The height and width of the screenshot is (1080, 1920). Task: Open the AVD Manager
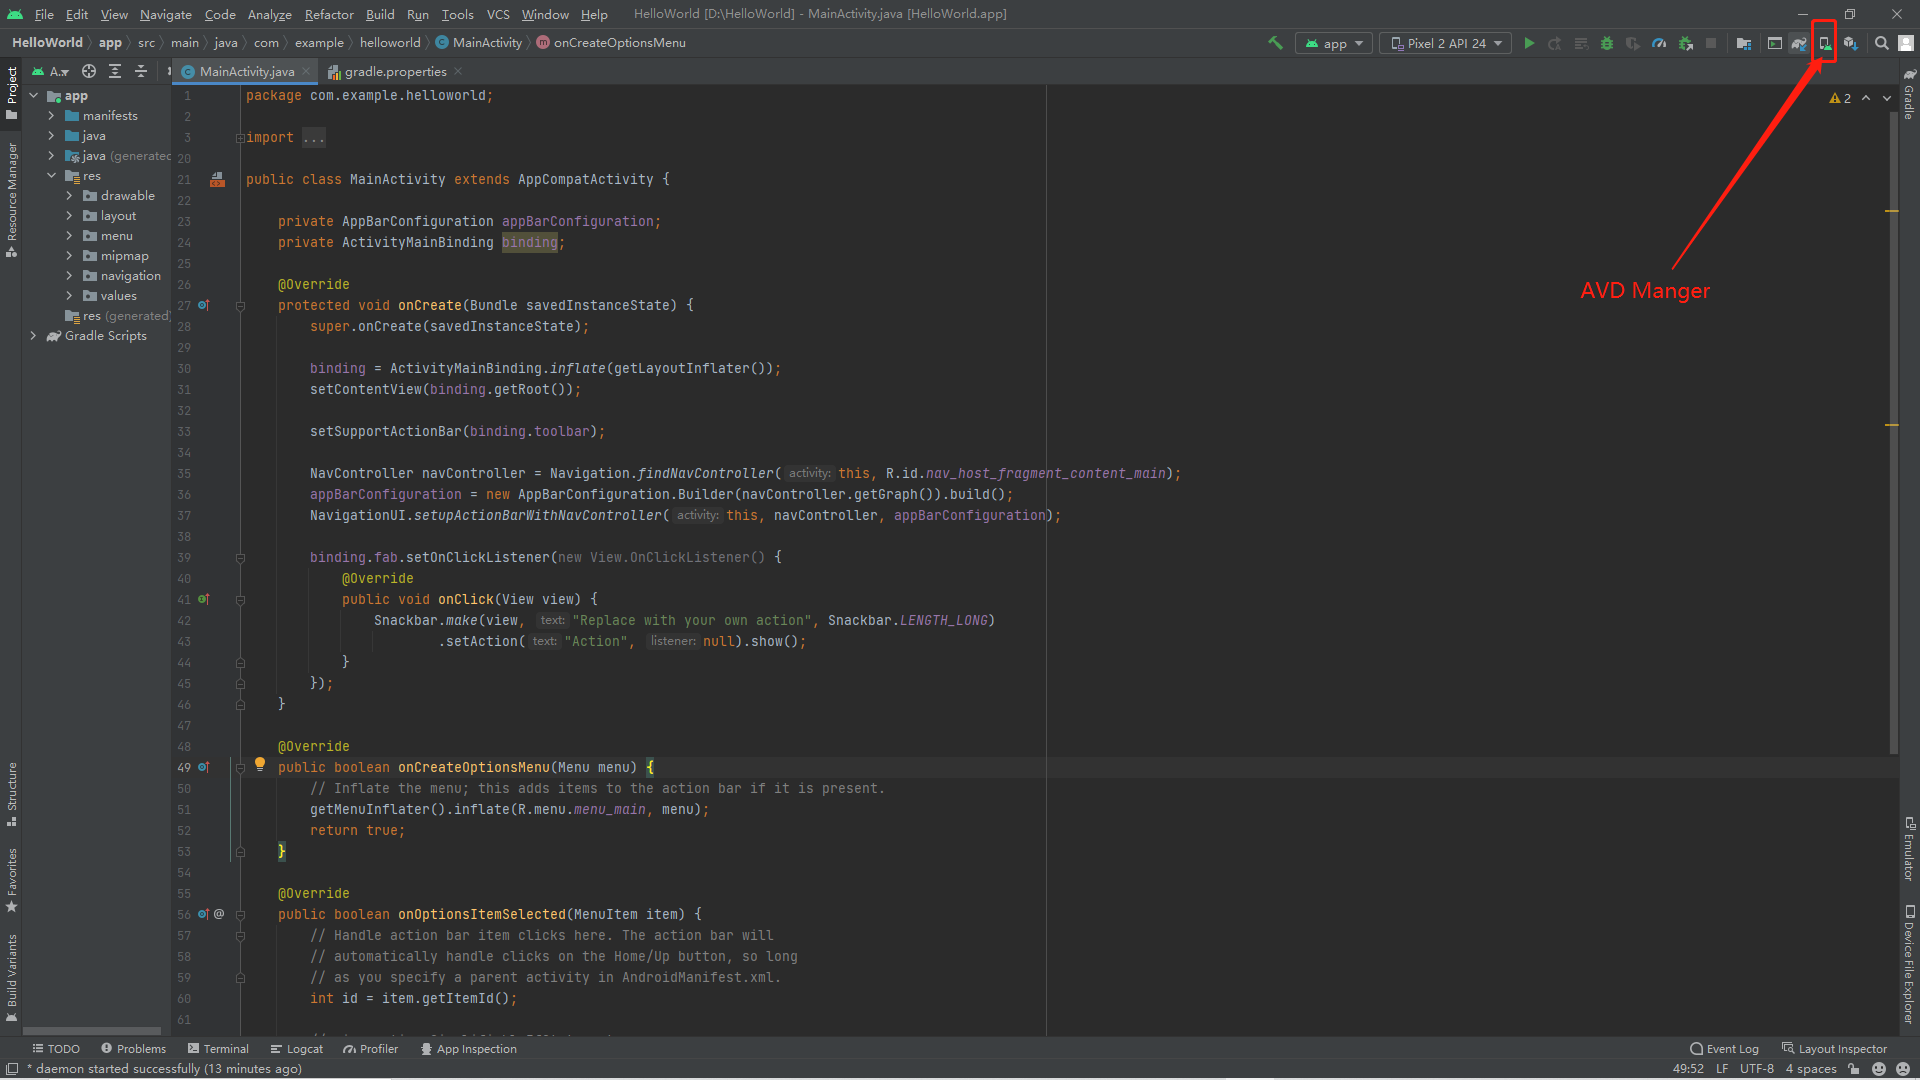pos(1824,43)
